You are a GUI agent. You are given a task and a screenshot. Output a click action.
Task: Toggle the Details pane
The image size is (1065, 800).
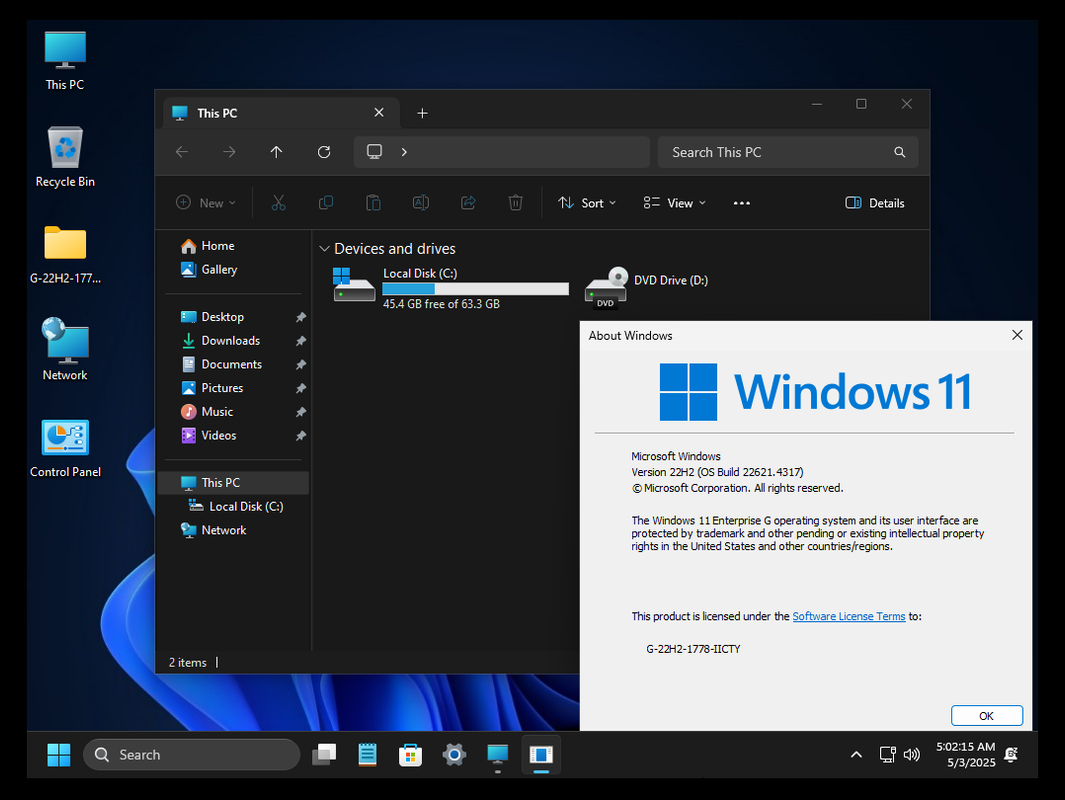[874, 203]
